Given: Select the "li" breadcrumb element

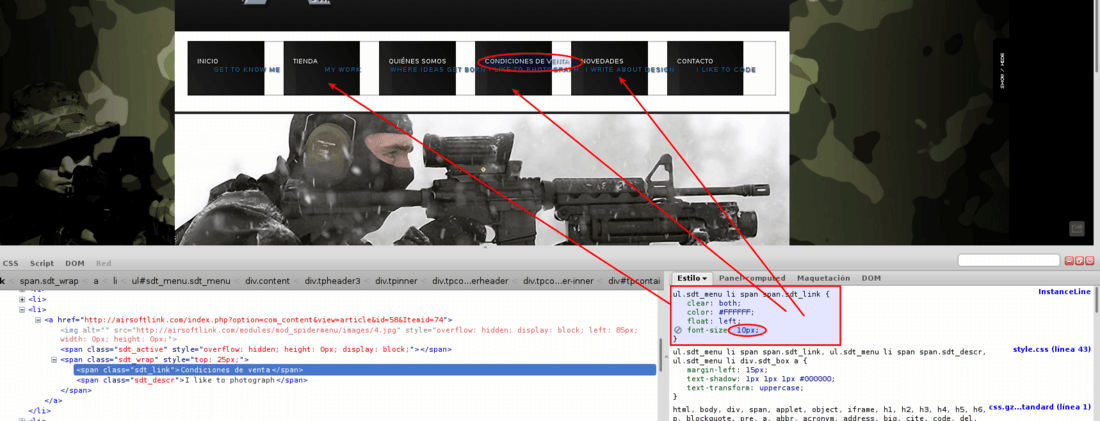Looking at the screenshot, I should (x=116, y=281).
